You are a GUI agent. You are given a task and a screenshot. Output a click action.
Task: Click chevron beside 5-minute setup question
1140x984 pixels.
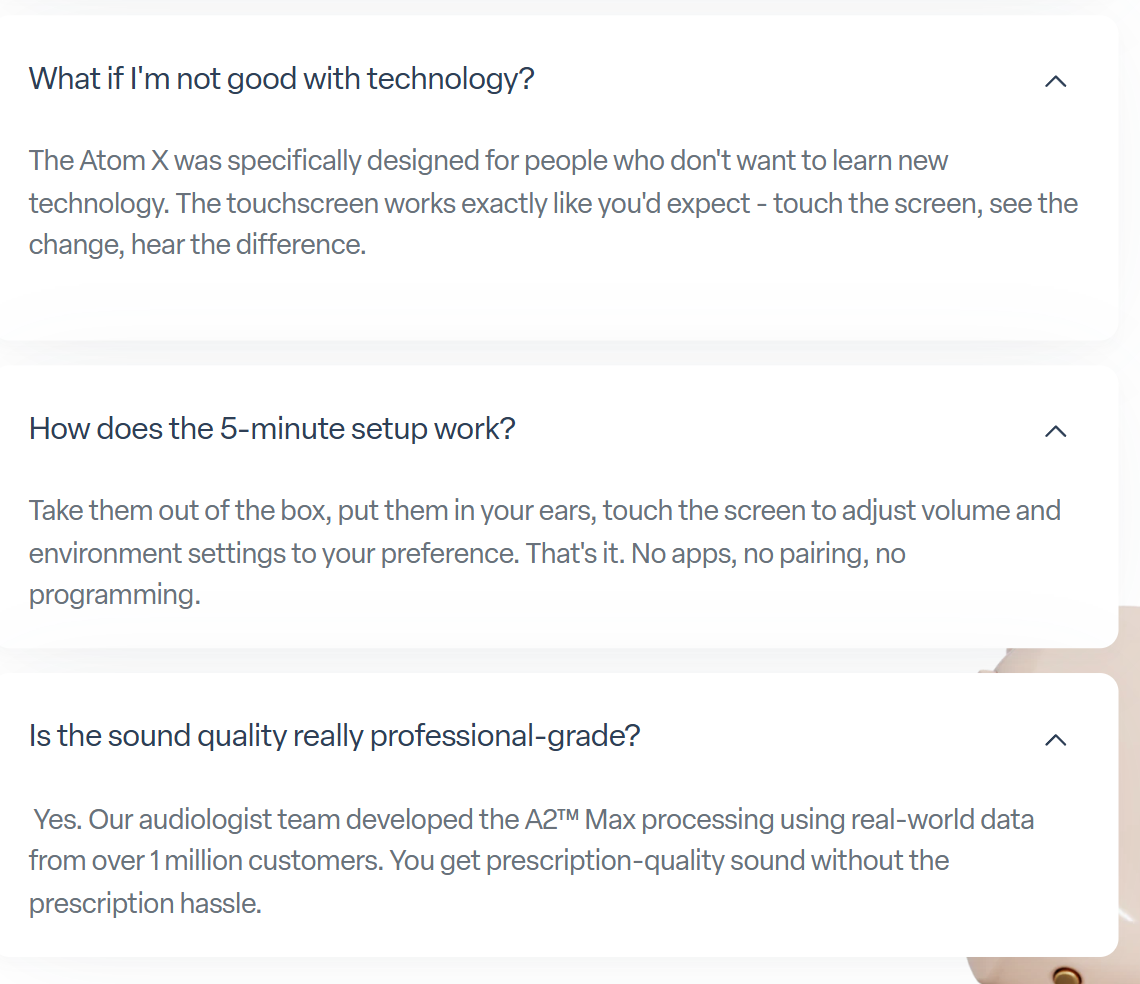click(1055, 431)
